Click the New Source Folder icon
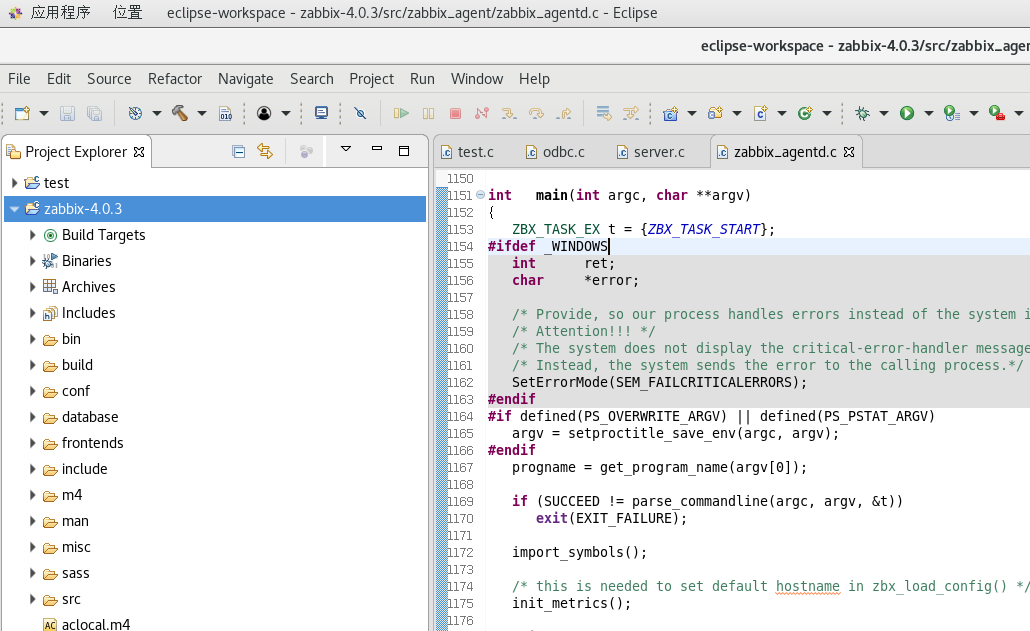 [715, 113]
